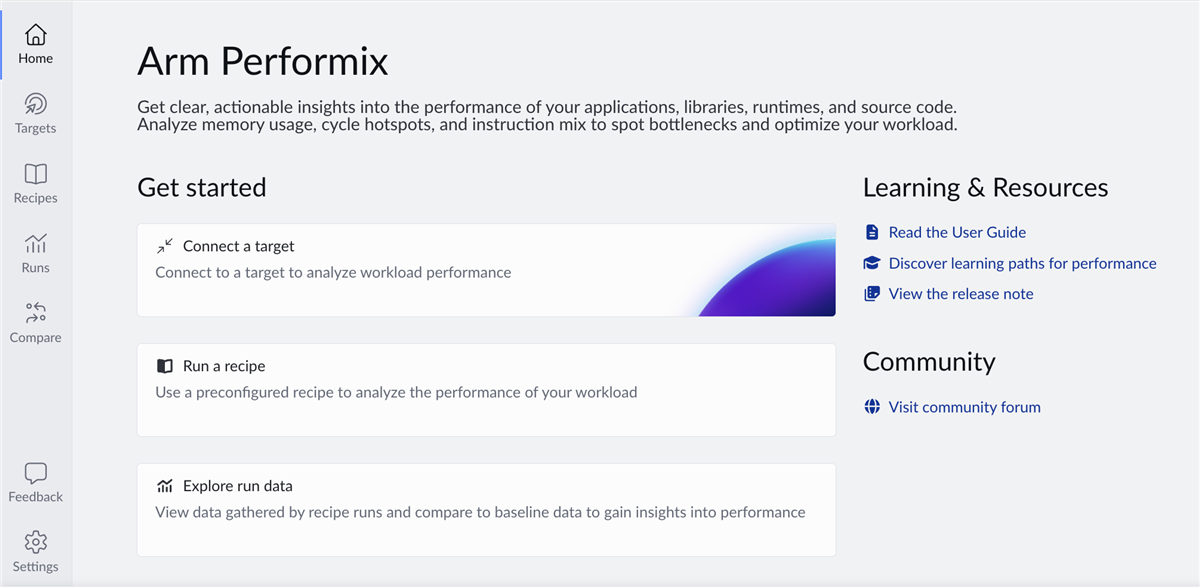
Task: Click the arrows icon on Connect a target card
Action: point(164,245)
